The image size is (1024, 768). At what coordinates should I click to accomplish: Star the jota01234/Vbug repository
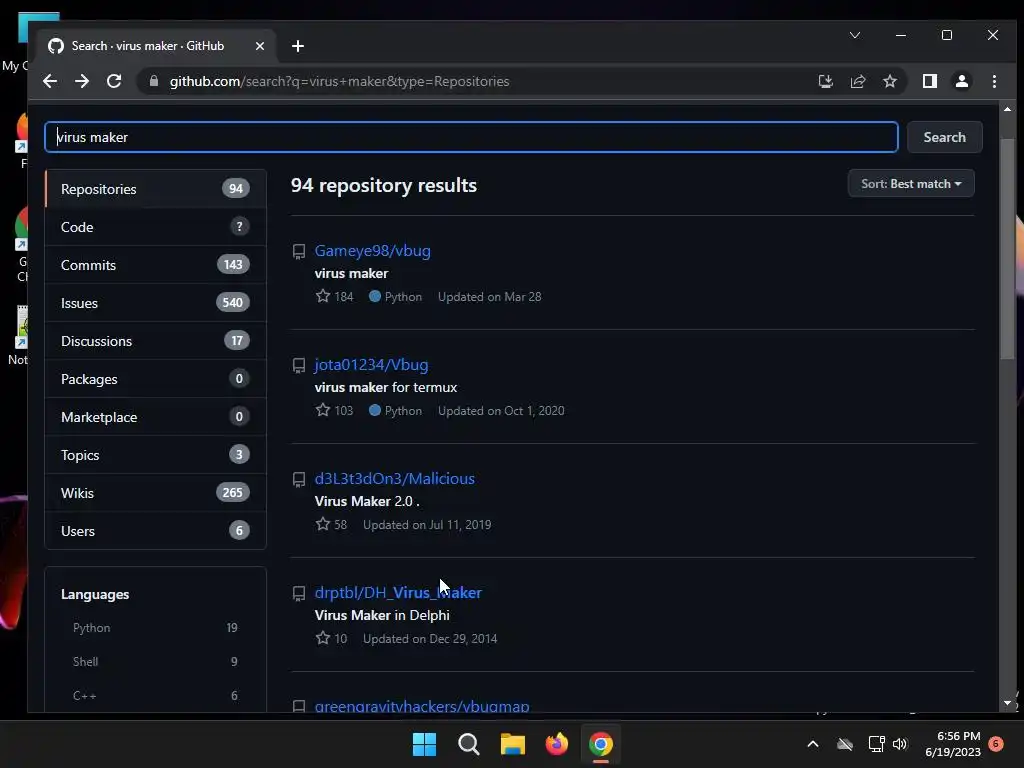323,410
